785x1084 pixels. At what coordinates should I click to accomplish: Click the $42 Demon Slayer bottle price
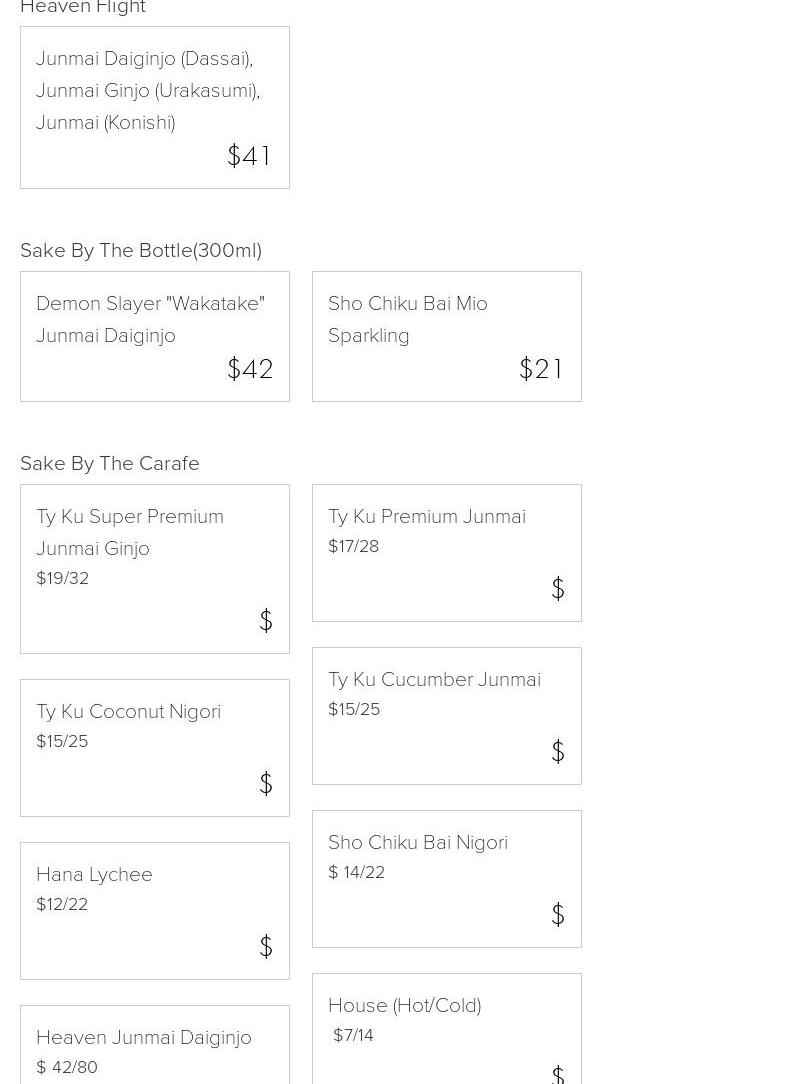pyautogui.click(x=250, y=369)
